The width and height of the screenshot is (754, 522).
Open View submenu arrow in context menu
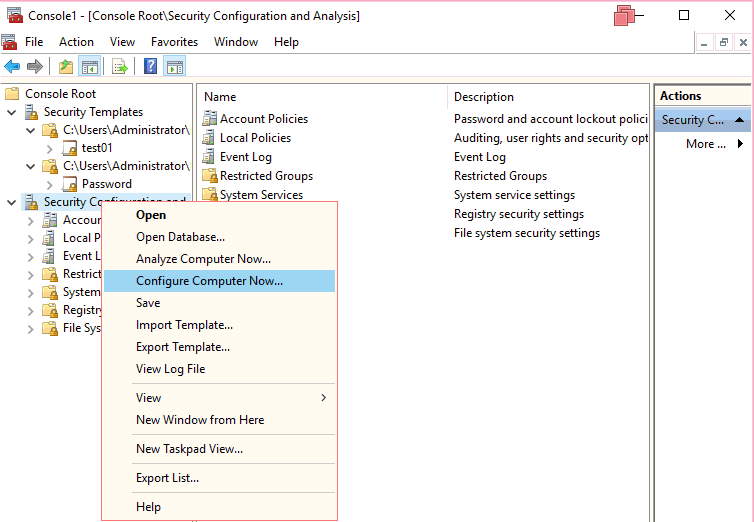point(323,398)
